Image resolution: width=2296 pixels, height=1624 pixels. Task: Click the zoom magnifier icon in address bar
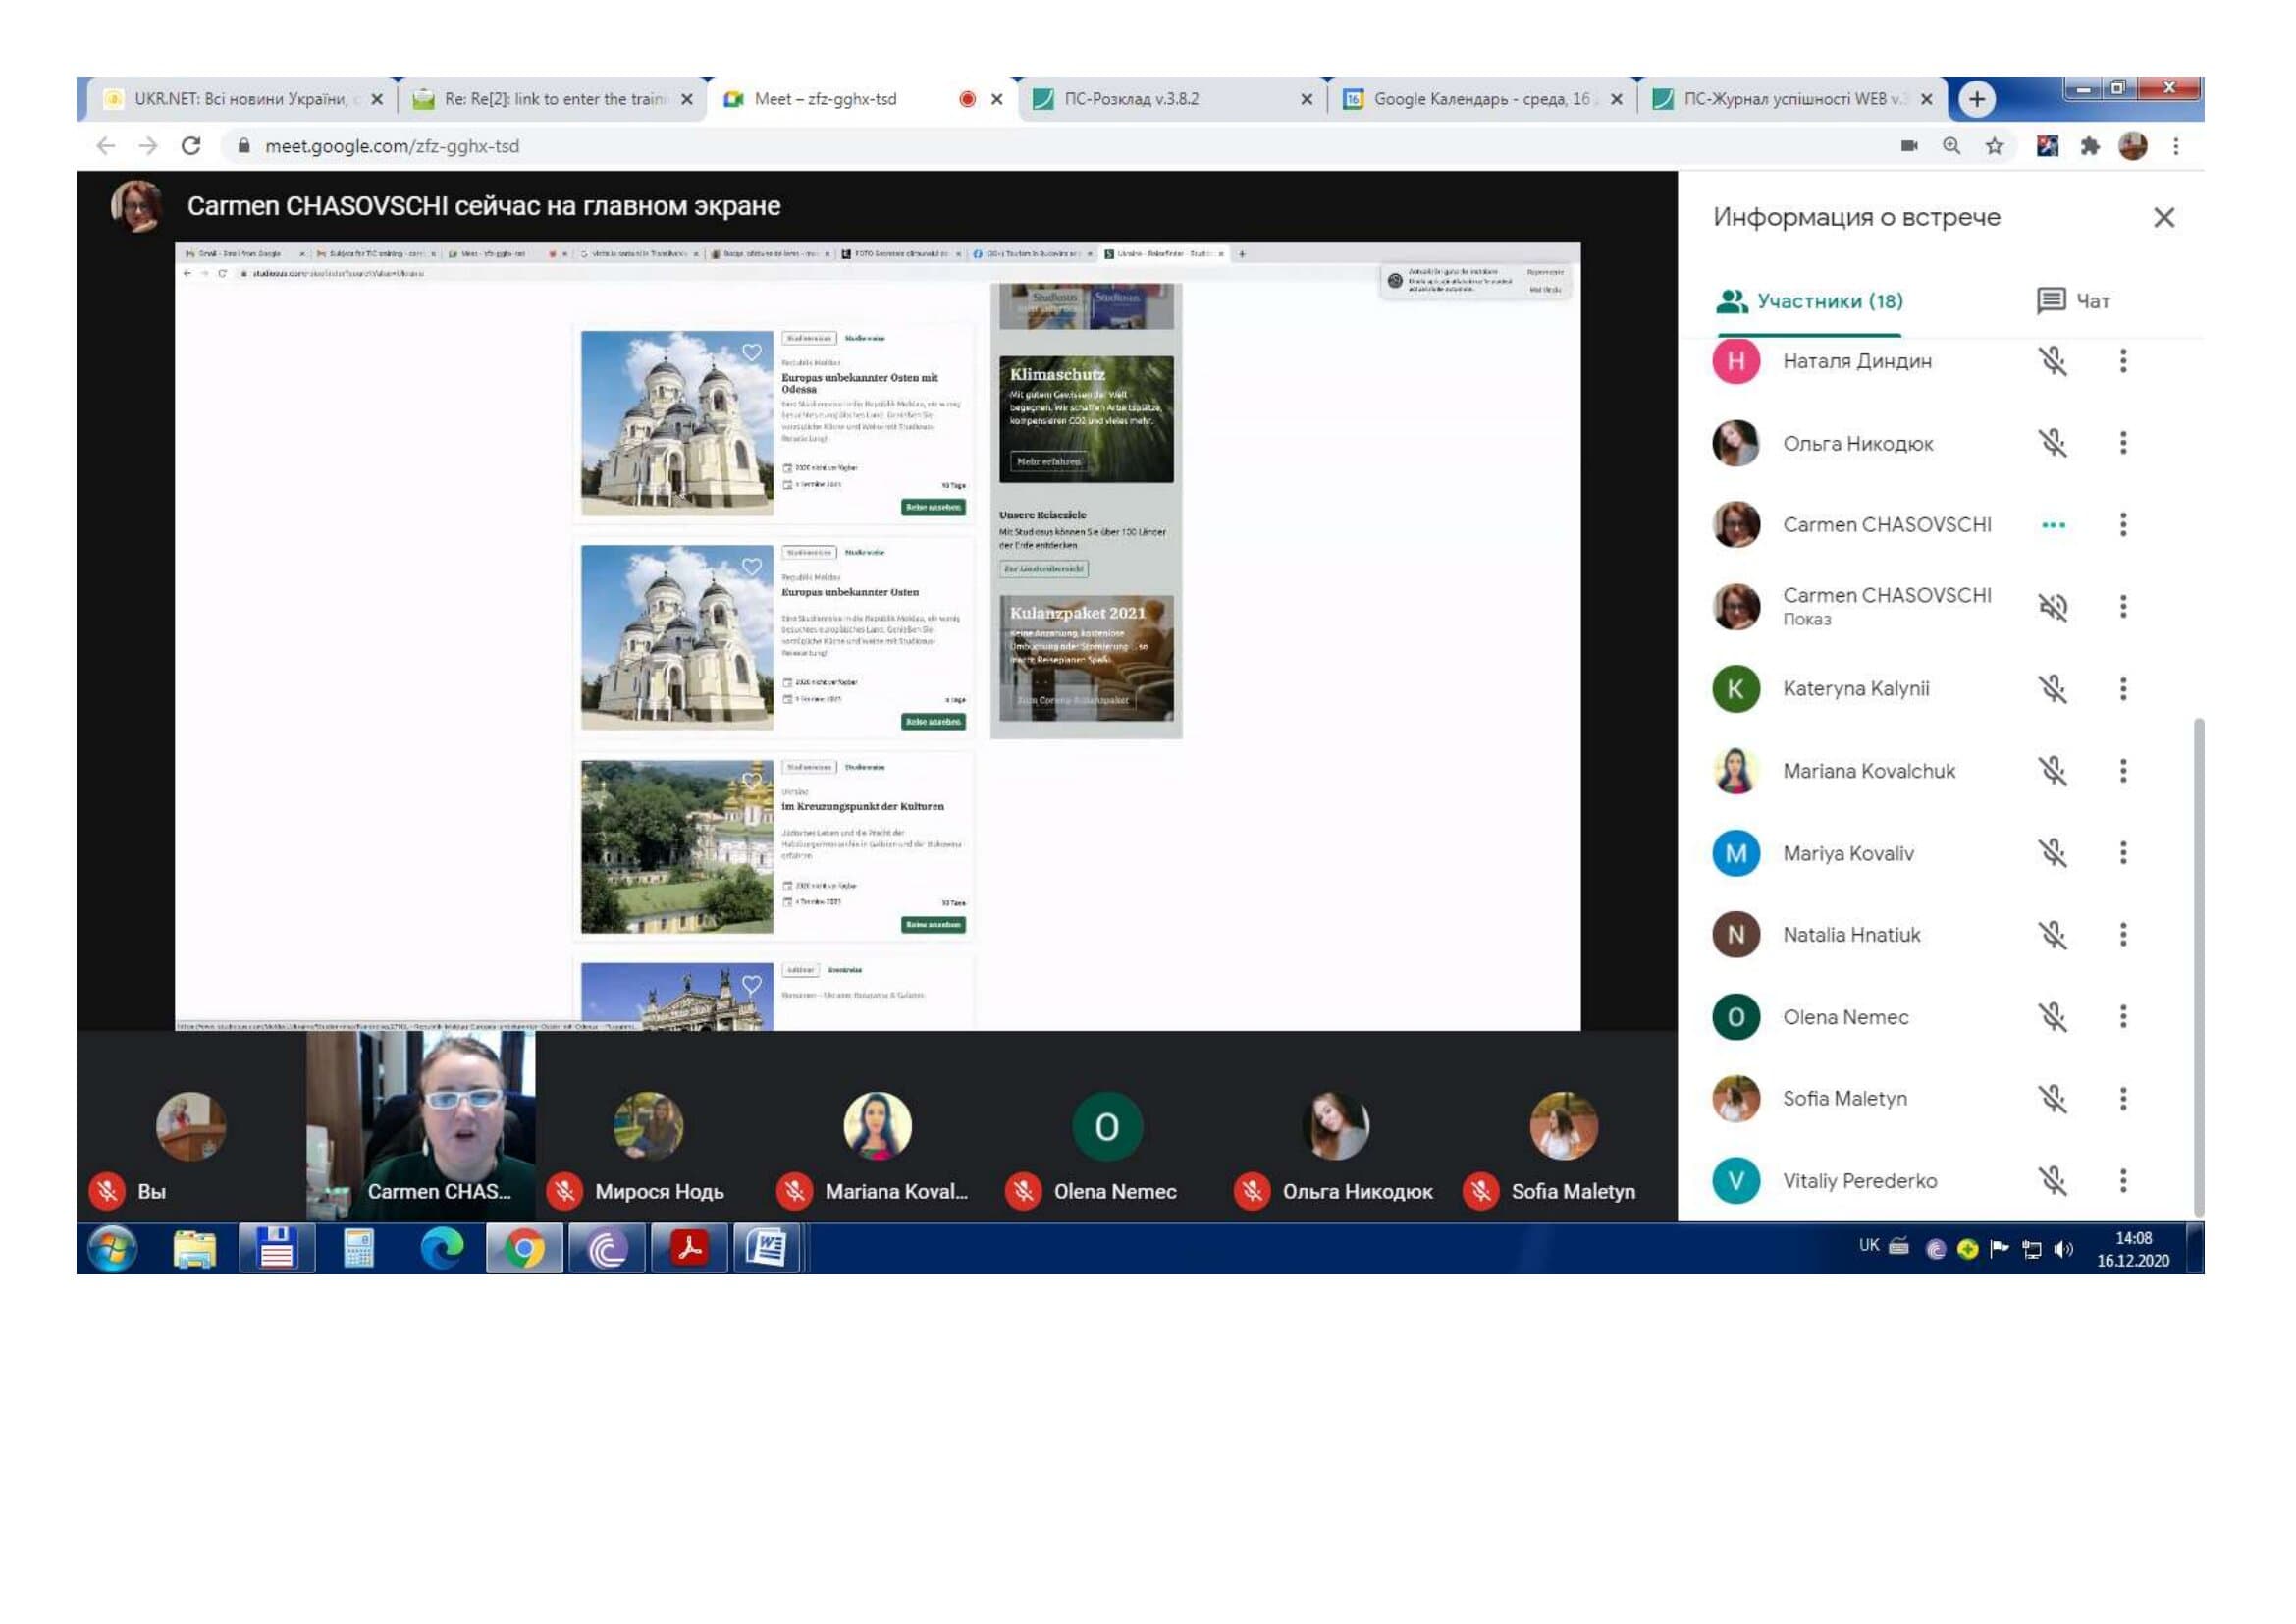(x=1951, y=146)
